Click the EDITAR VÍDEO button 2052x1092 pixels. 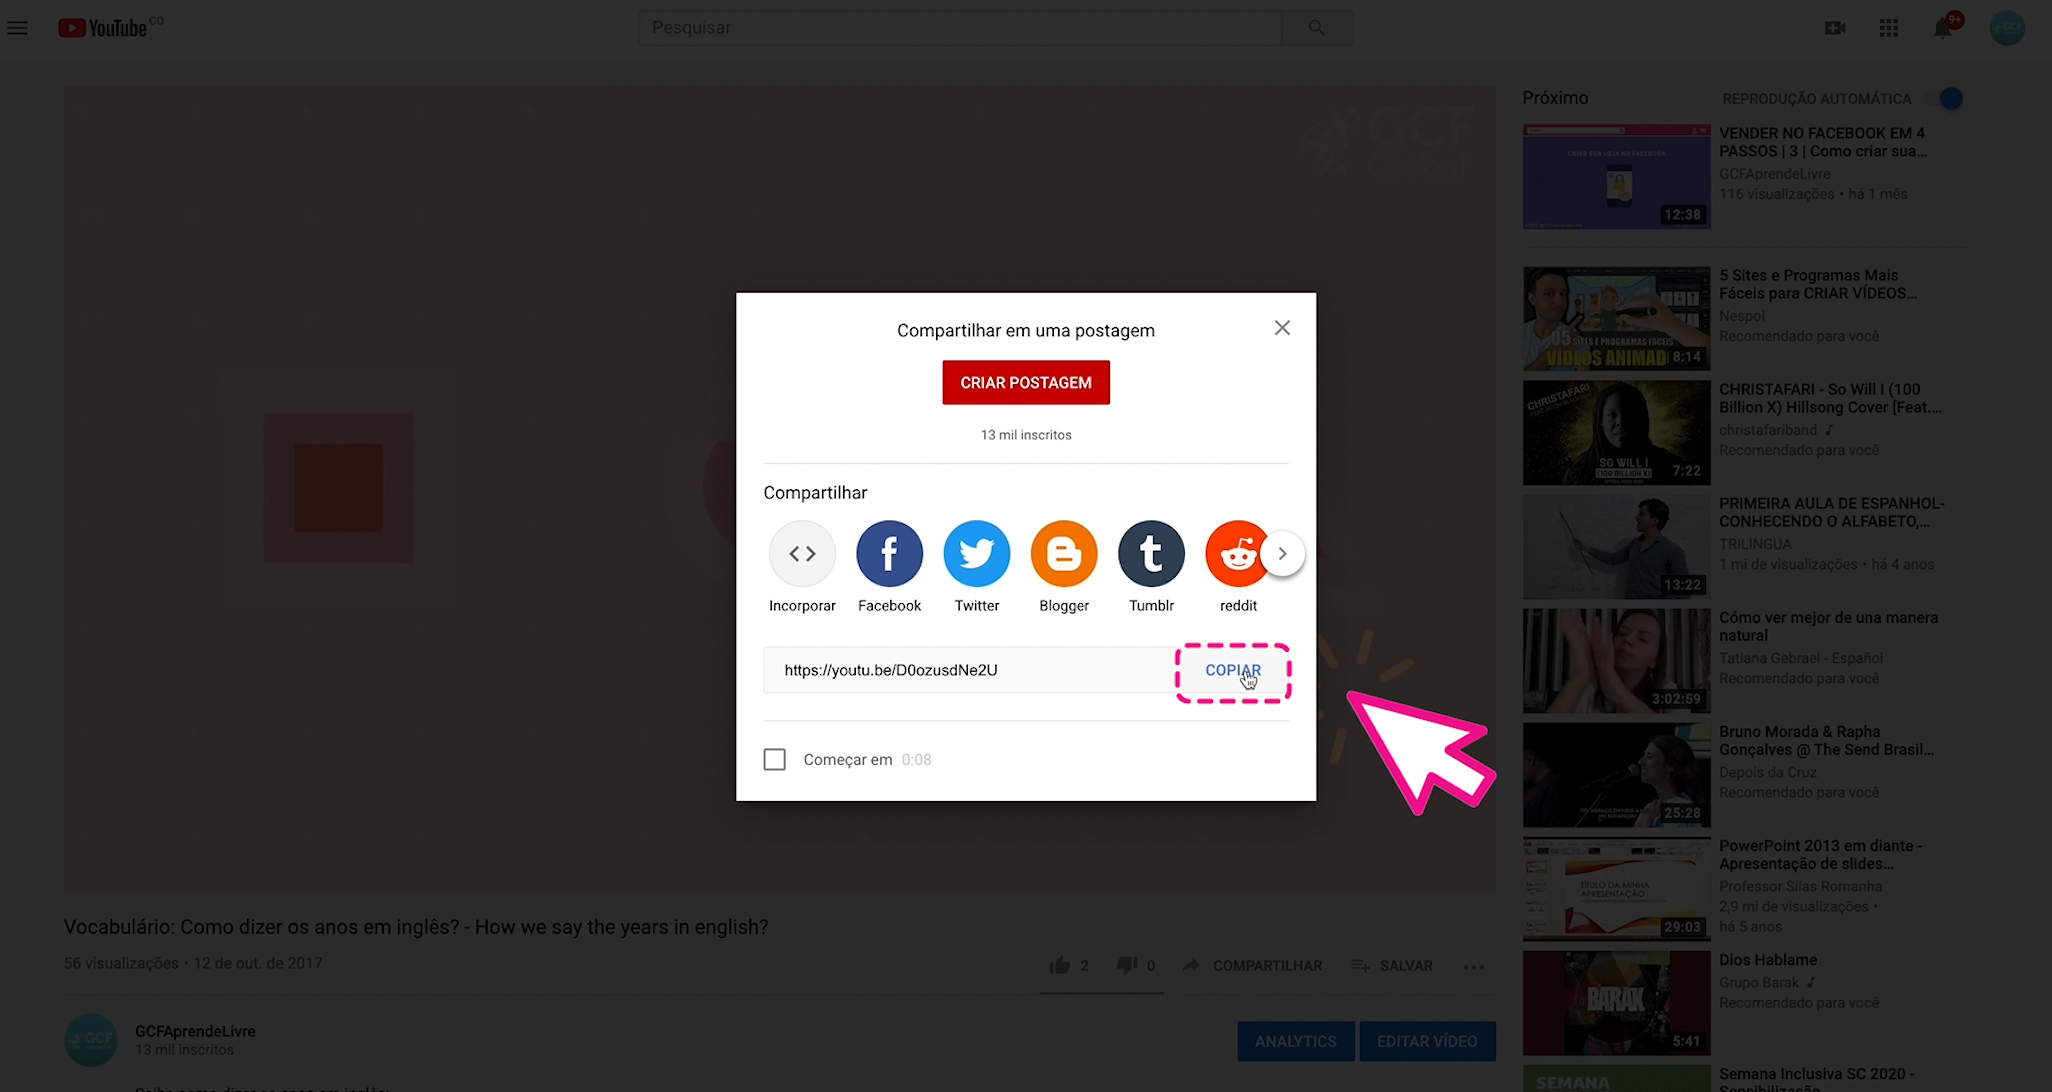1426,1040
